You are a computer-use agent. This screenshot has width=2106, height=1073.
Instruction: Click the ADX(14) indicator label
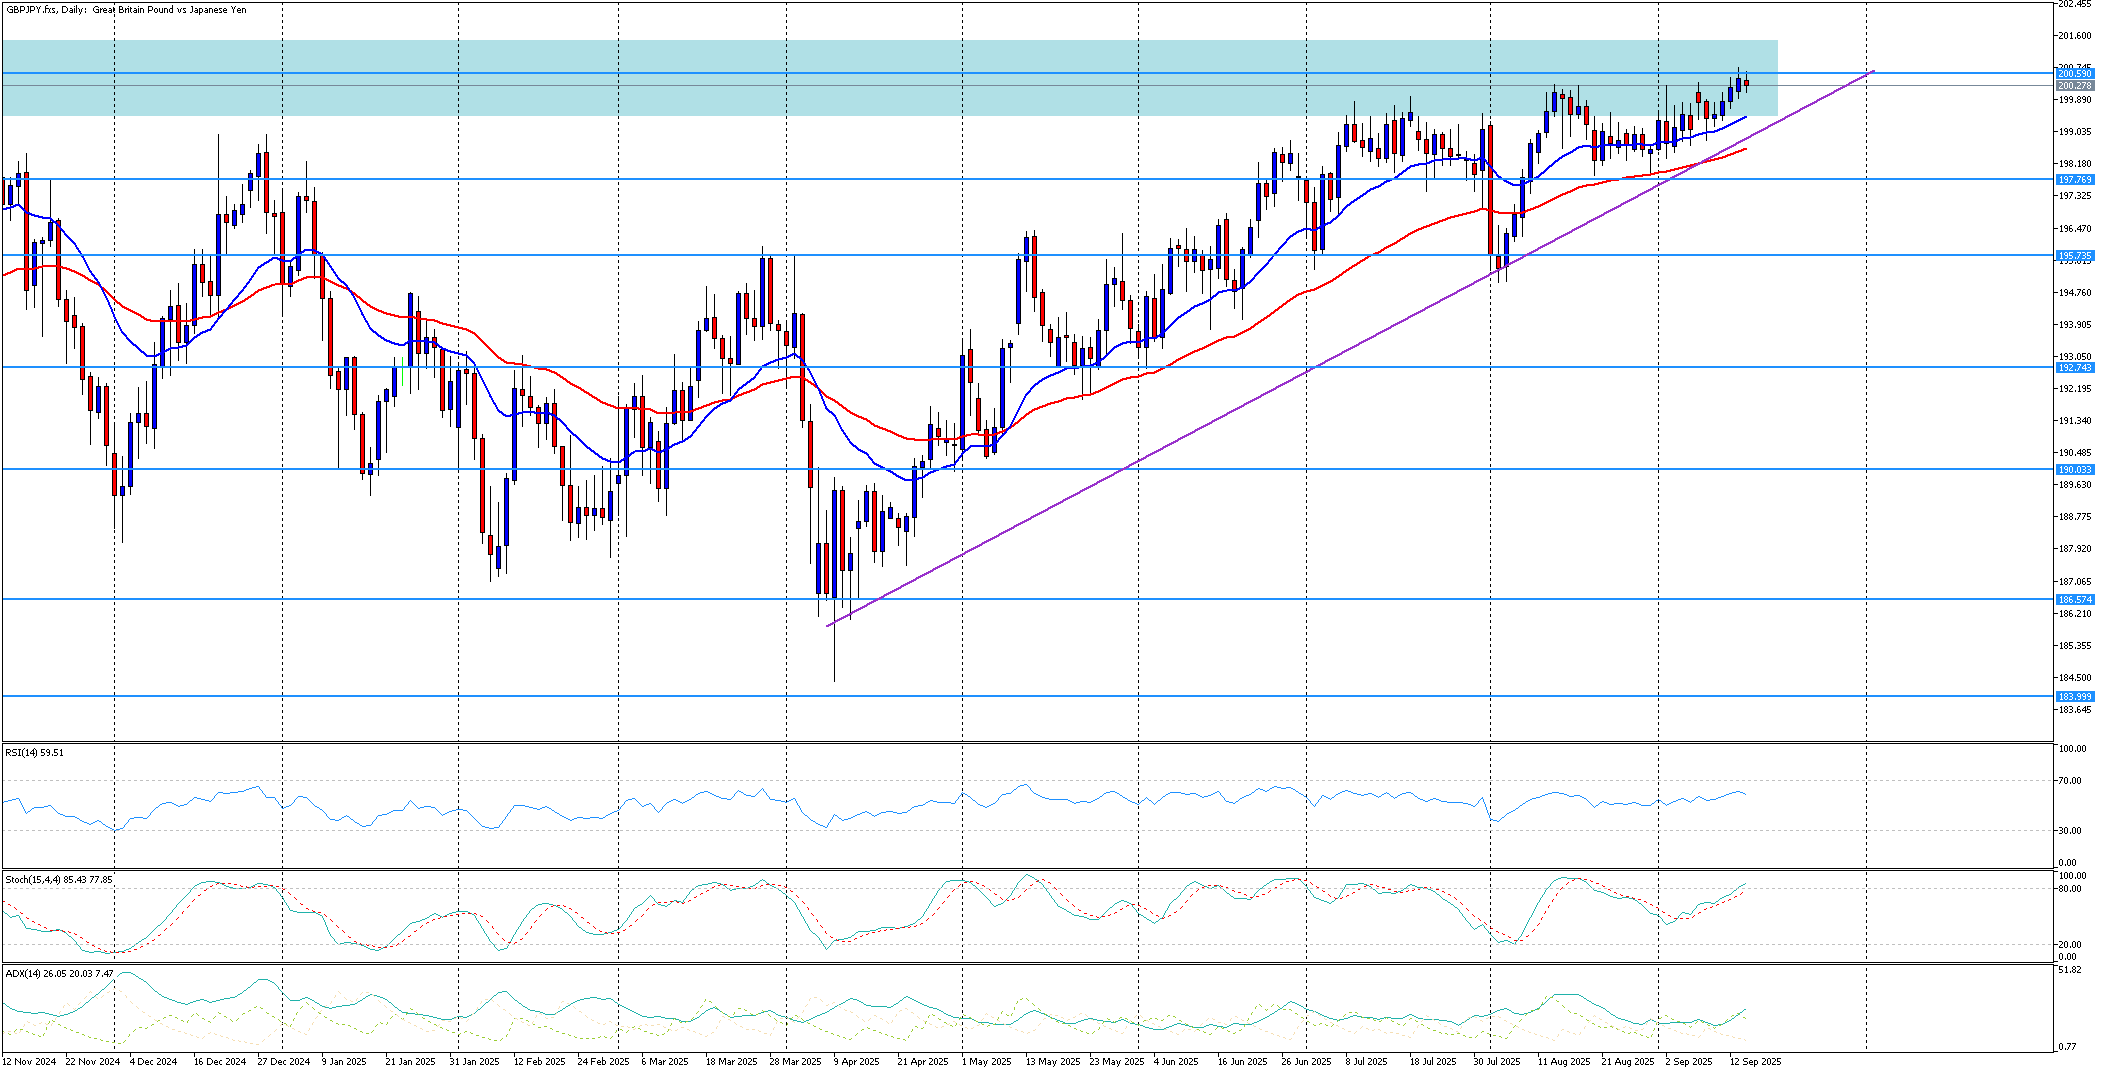click(59, 973)
